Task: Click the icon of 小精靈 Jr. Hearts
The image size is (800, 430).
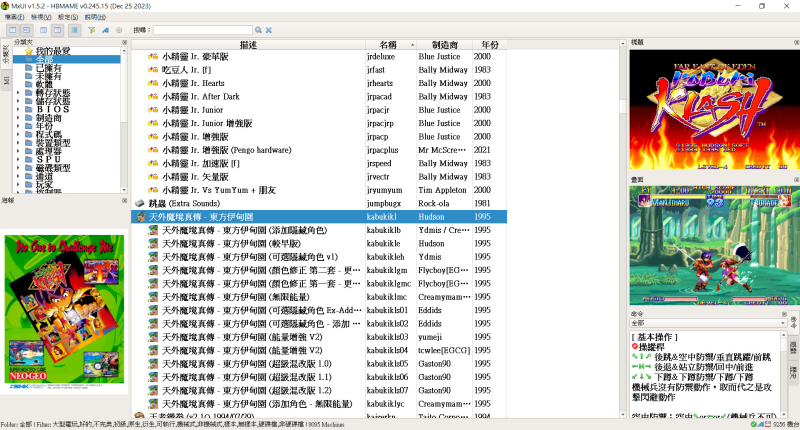Action: (153, 83)
